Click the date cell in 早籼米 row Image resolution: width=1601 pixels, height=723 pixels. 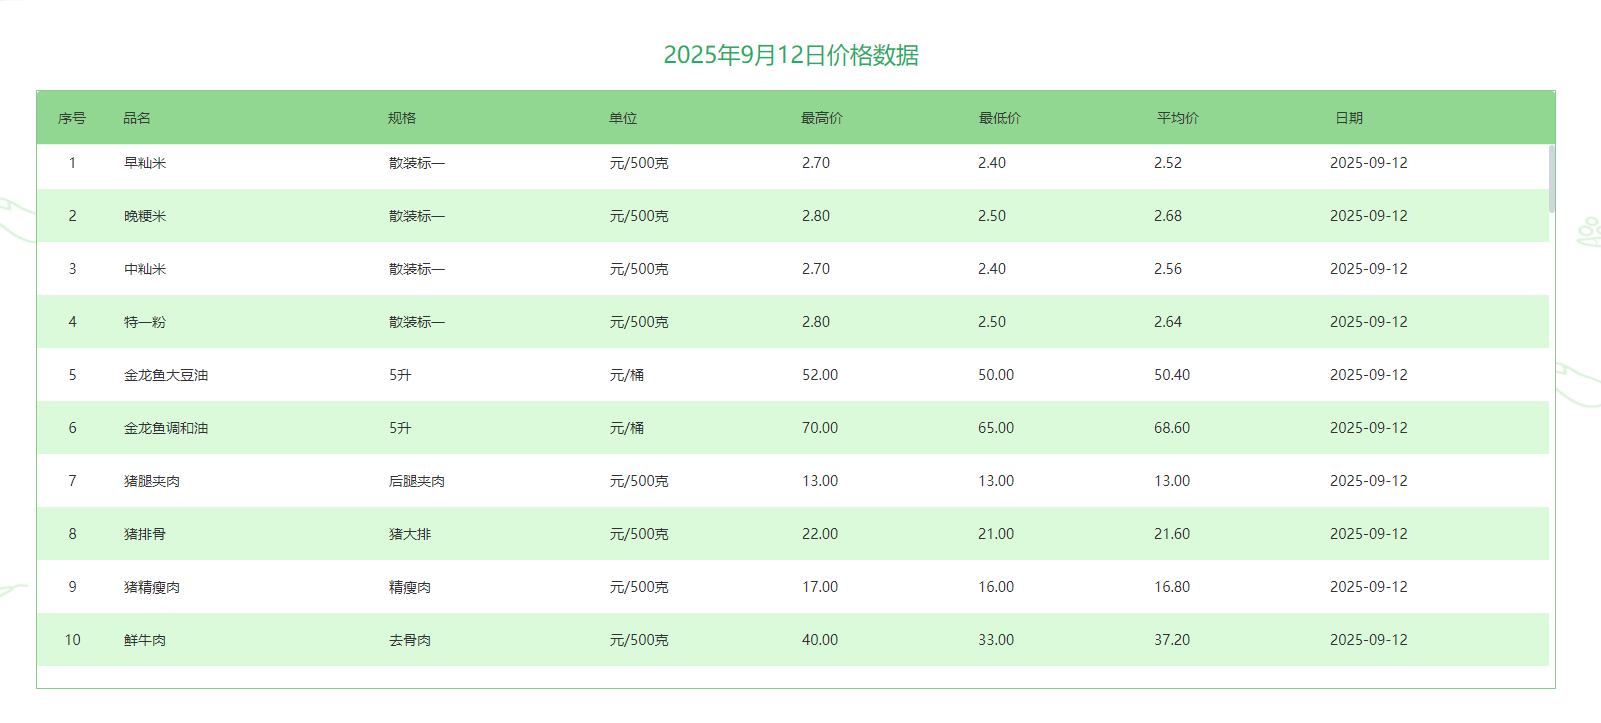pyautogui.click(x=1369, y=163)
